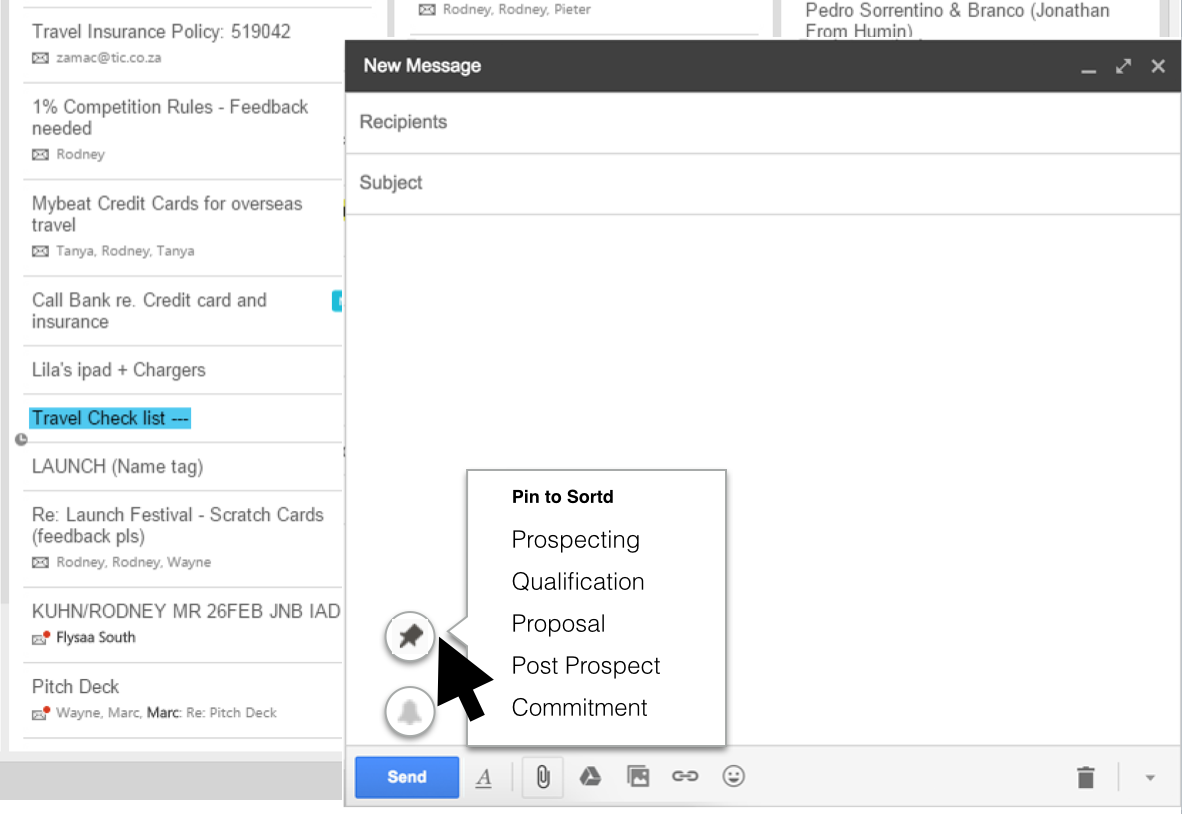
Task: Discard draft with trash icon
Action: tap(1086, 777)
